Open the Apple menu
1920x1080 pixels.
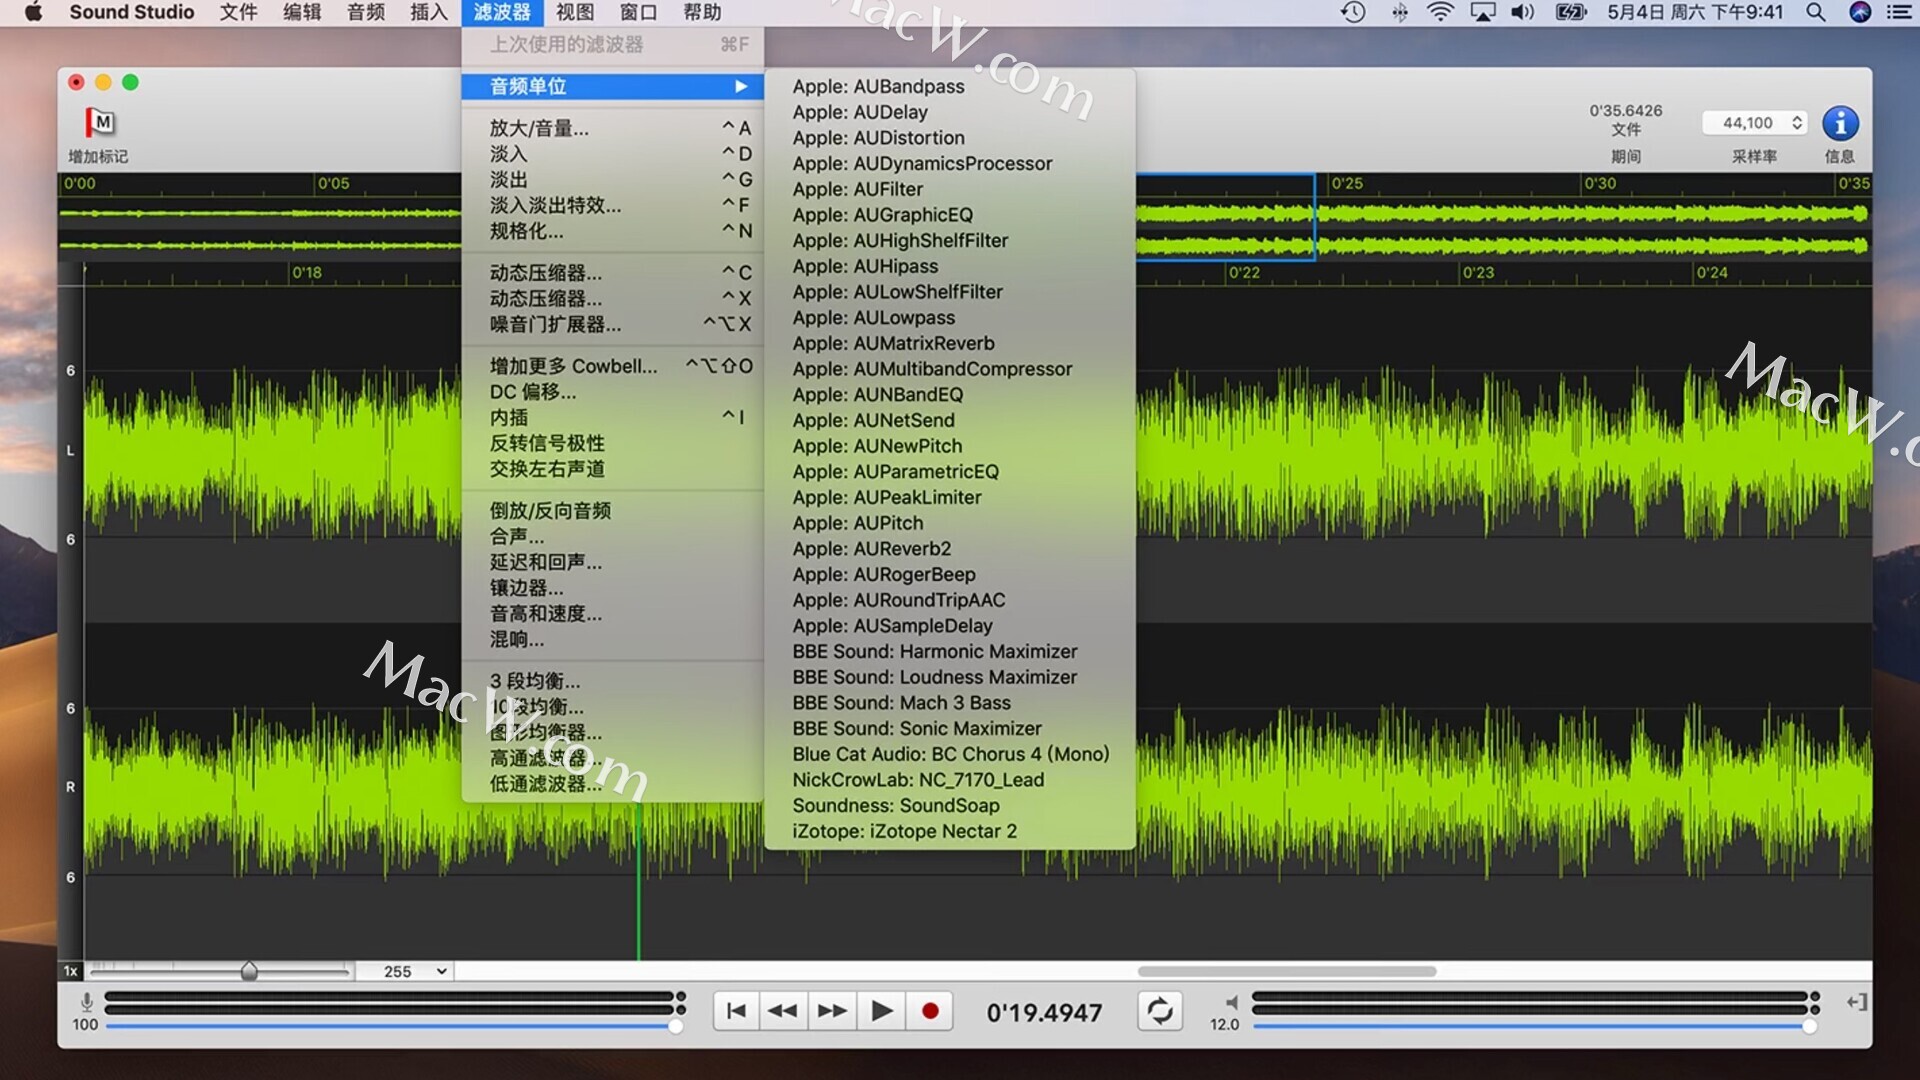(x=33, y=12)
